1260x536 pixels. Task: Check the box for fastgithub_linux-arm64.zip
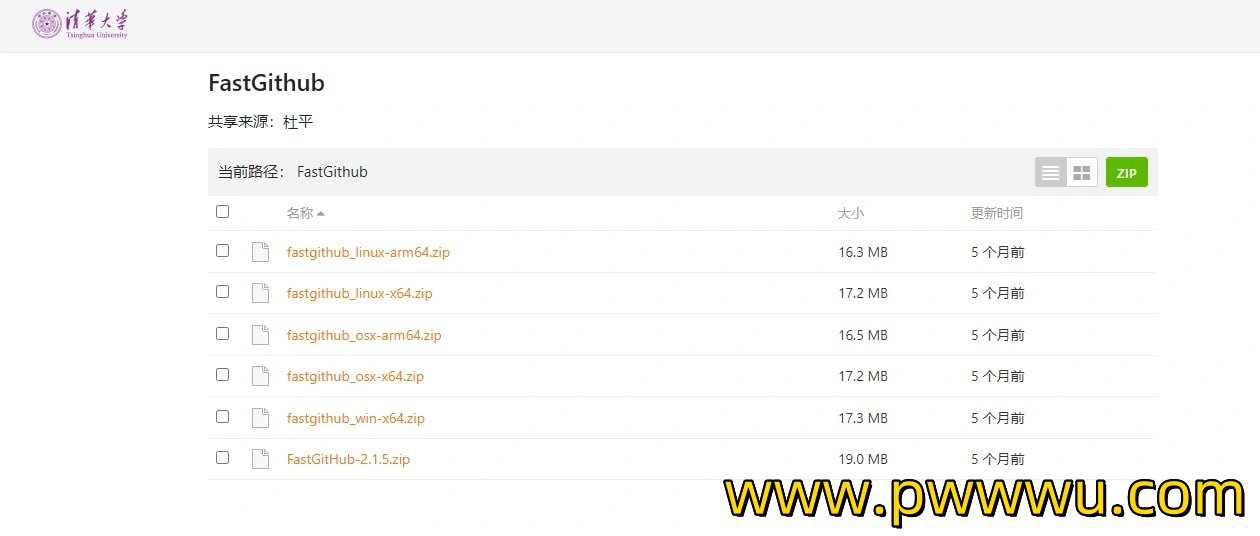[222, 250]
